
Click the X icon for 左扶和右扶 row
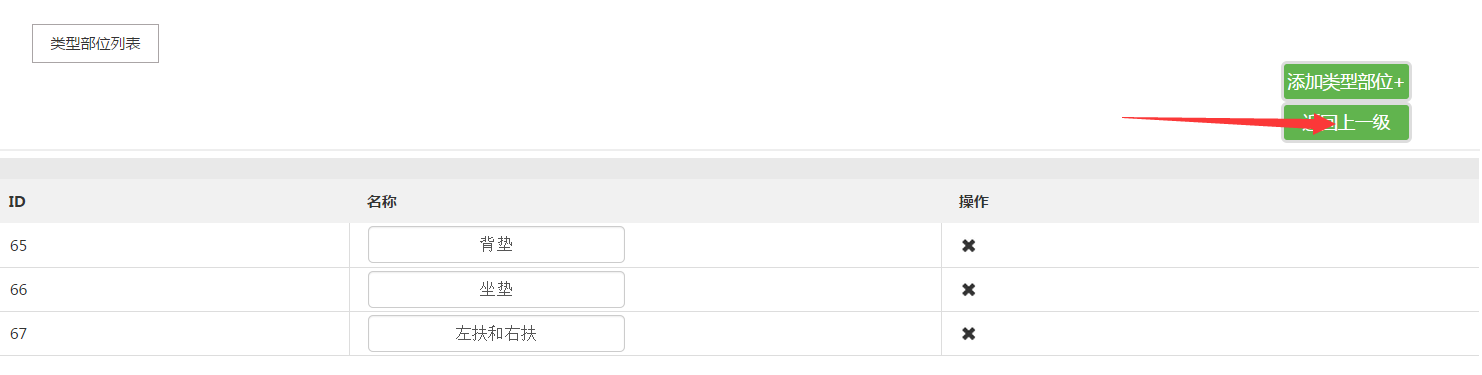click(968, 333)
